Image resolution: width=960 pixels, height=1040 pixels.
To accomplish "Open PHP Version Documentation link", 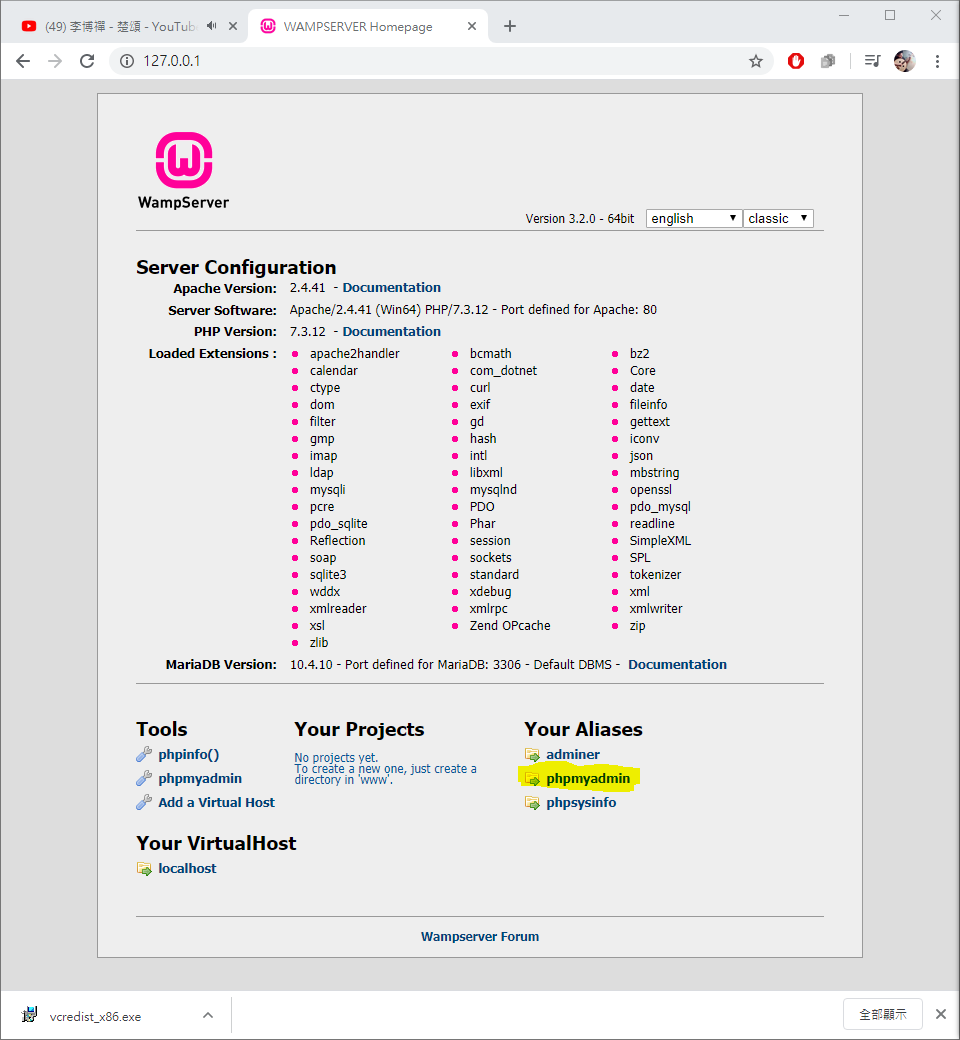I will click(391, 331).
